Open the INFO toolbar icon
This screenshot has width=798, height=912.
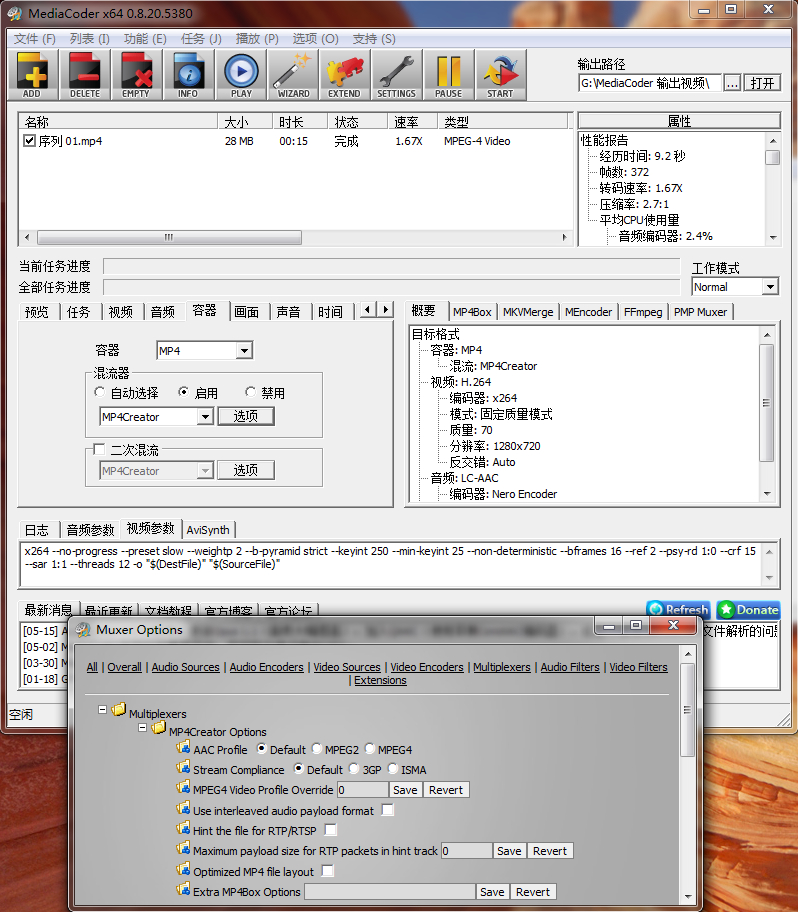pyautogui.click(x=188, y=75)
